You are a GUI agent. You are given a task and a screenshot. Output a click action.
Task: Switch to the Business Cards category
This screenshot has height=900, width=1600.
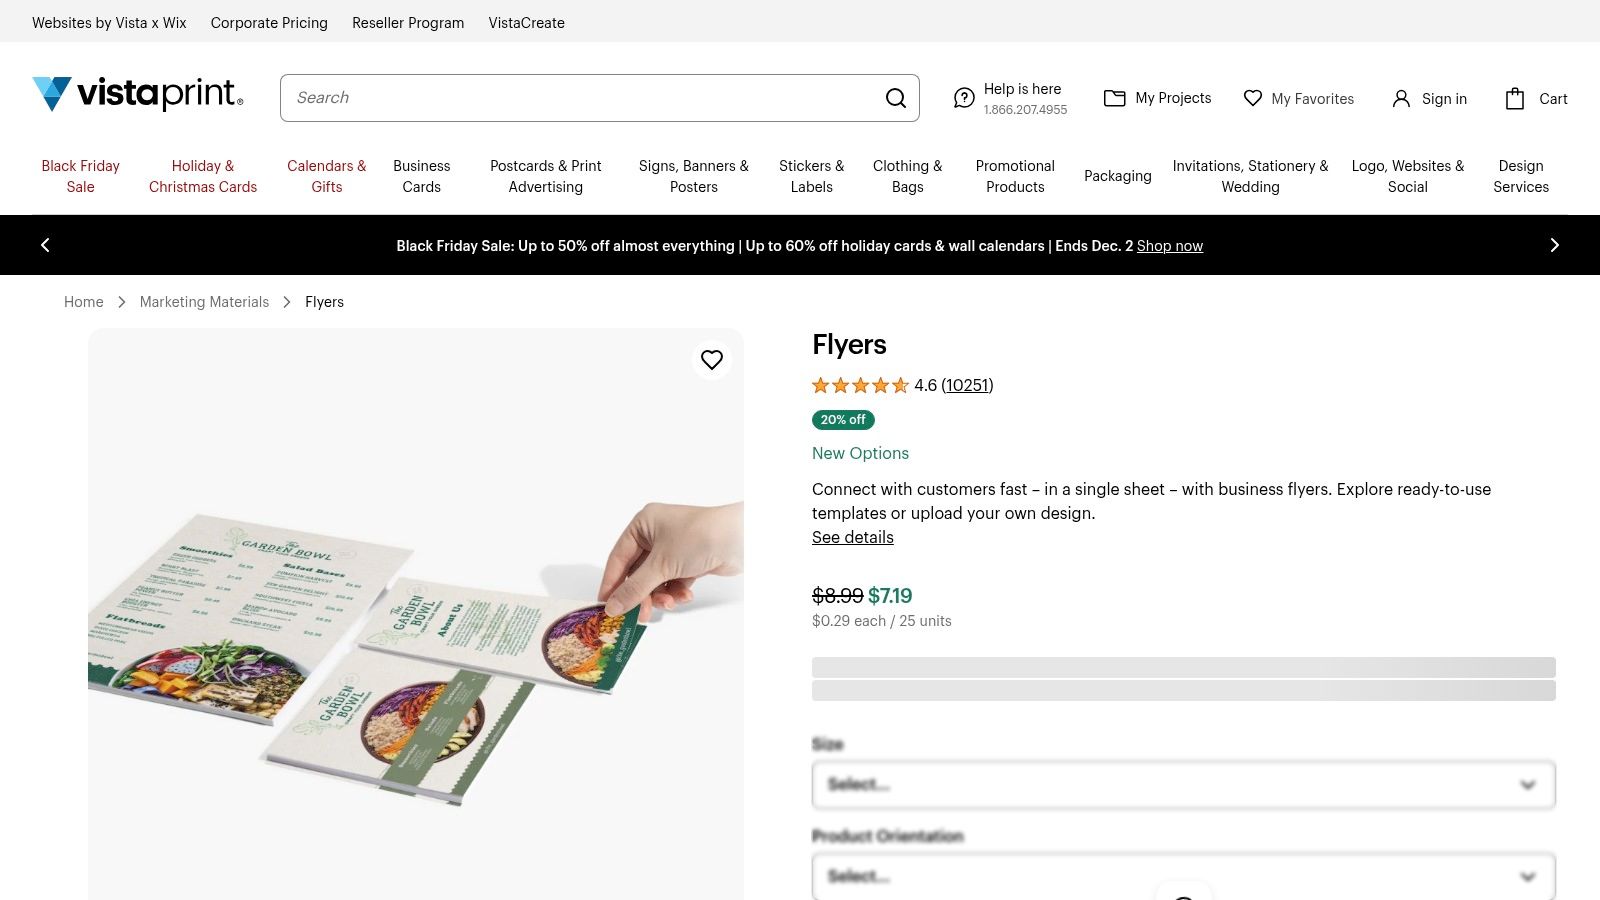(x=421, y=176)
